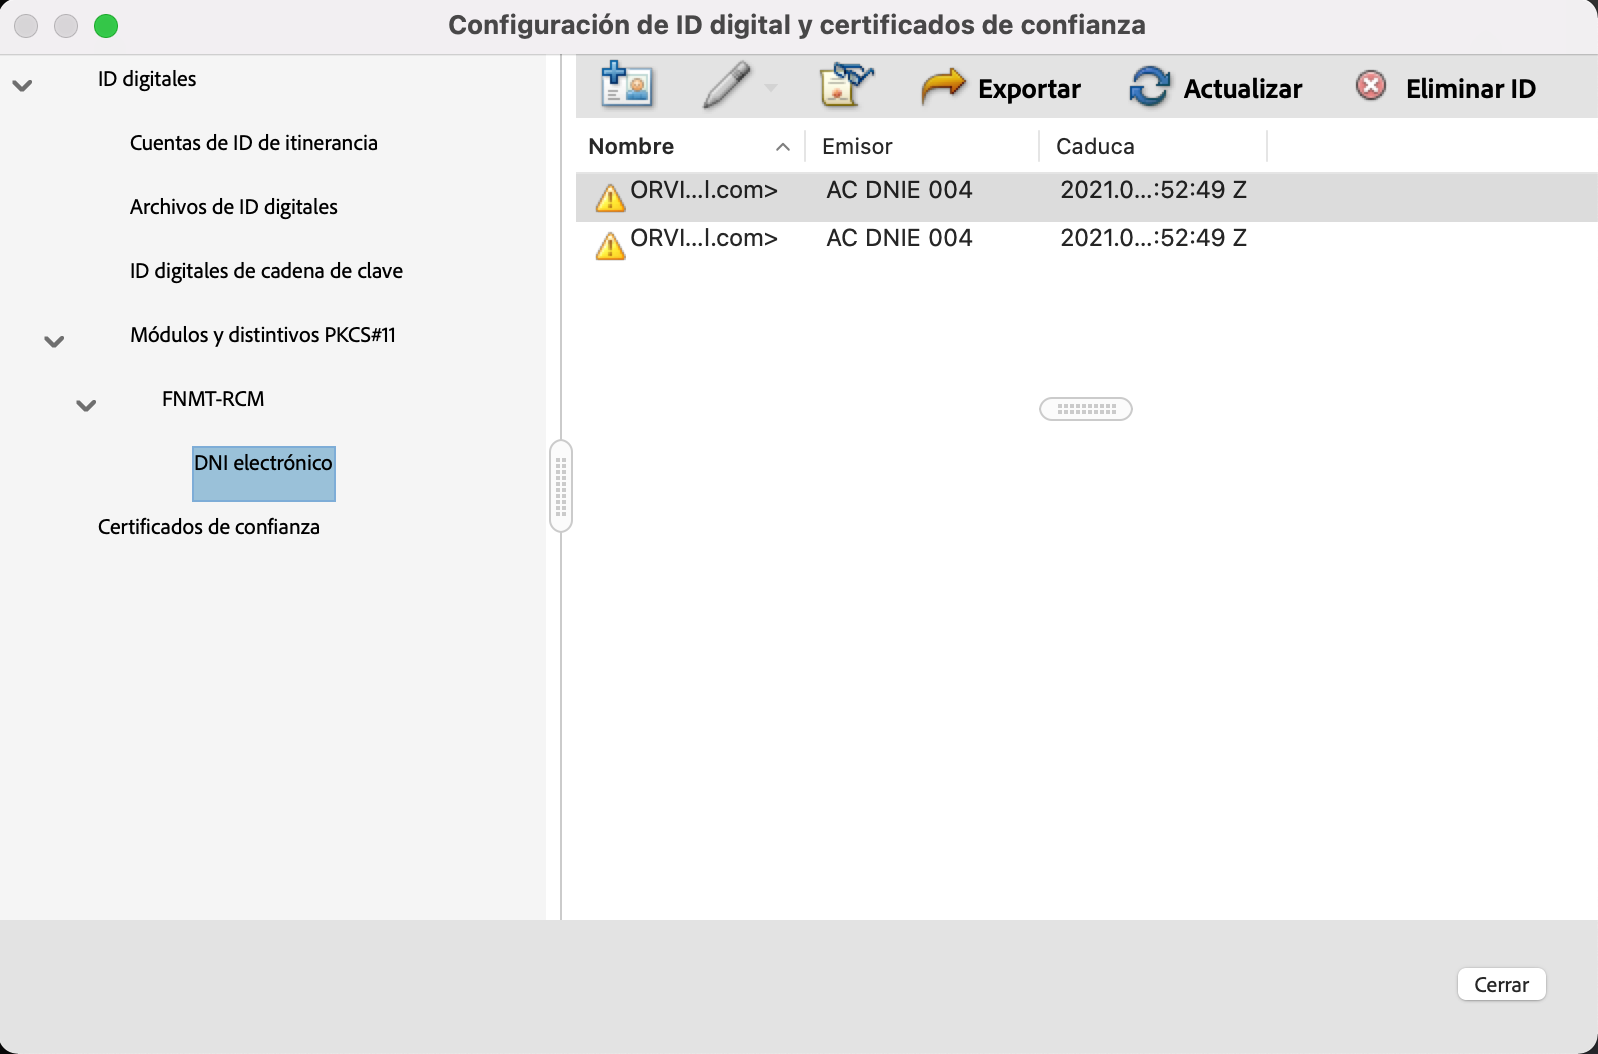Click the horizontal pane divider handle
Screen dimensions: 1598x1054
(x=1085, y=409)
